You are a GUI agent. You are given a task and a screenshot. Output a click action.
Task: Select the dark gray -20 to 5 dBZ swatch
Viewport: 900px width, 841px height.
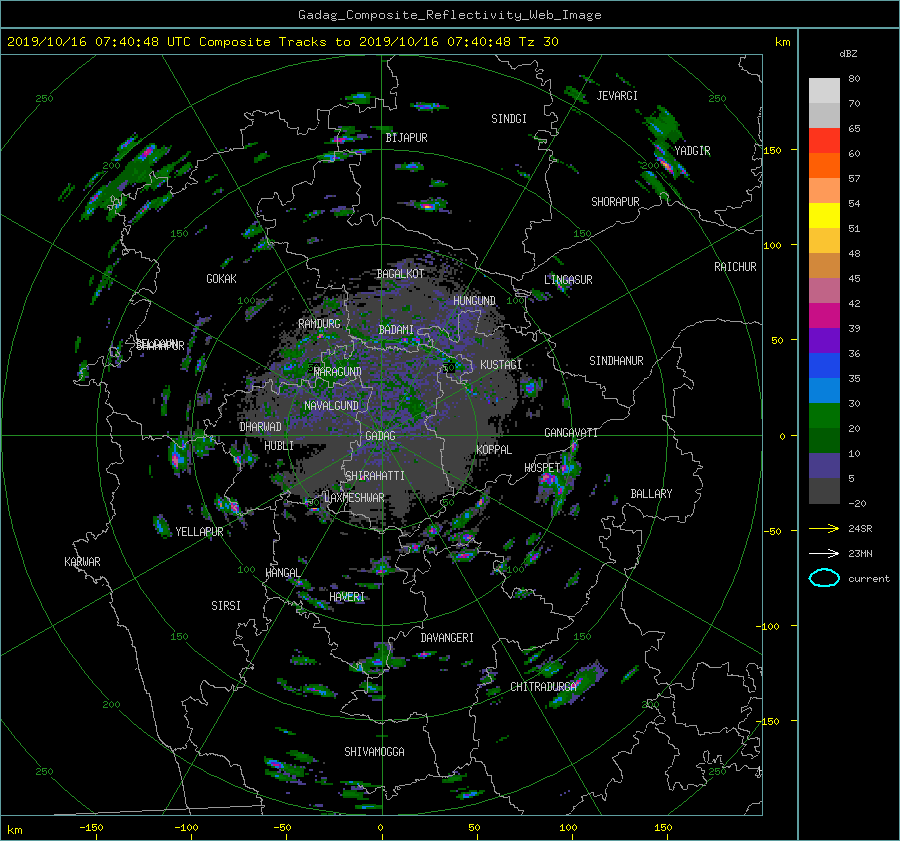pos(824,491)
